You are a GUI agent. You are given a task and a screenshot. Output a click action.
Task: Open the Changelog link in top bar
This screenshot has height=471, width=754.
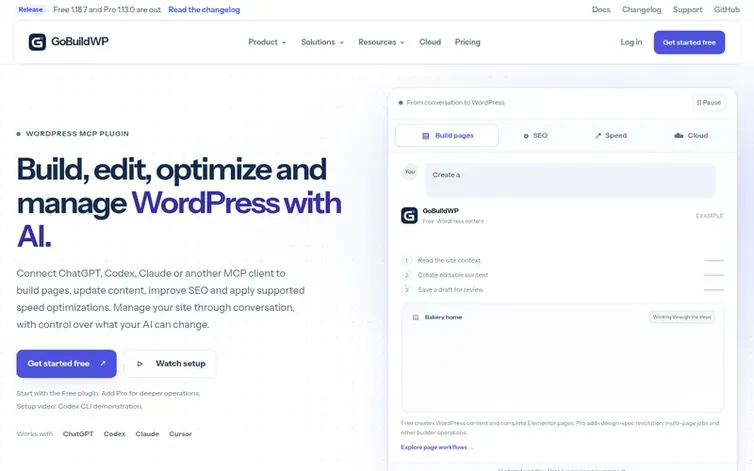(641, 10)
